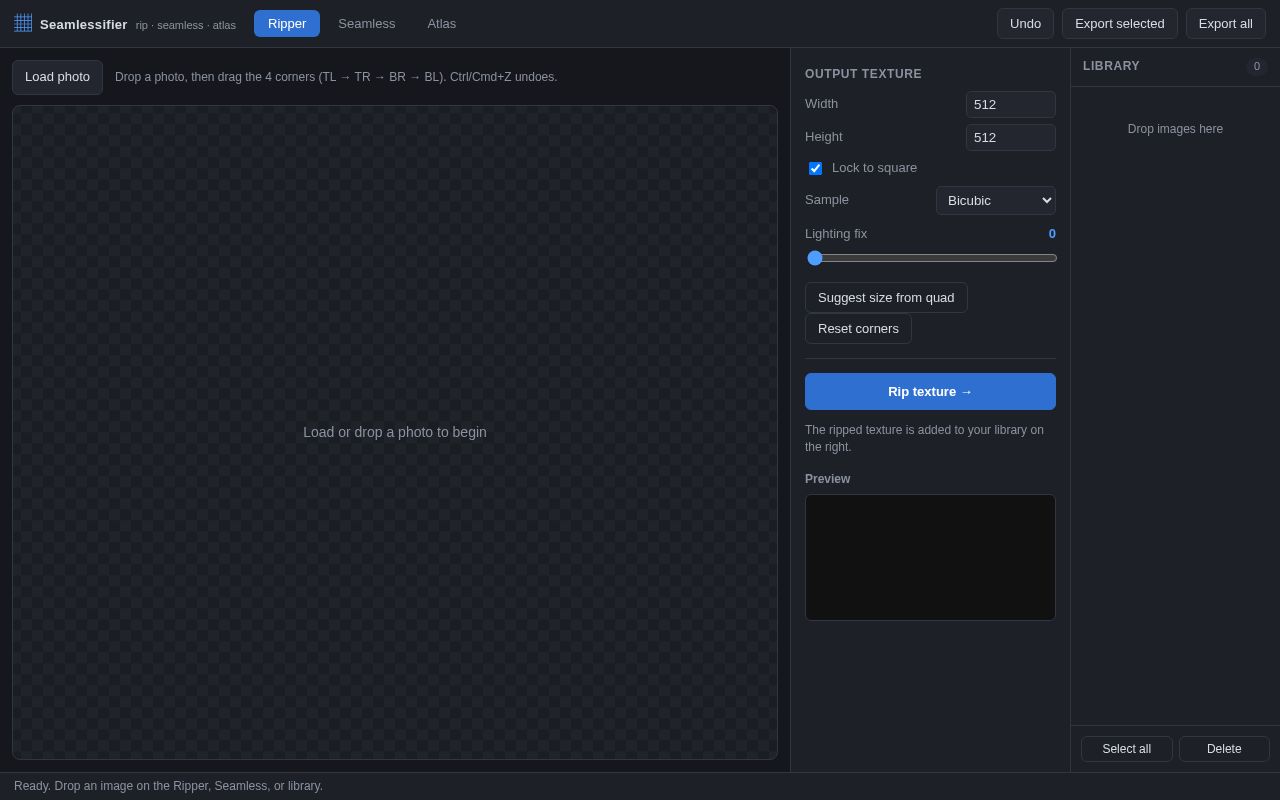Screen dimensions: 1280x800
Task: Click the Undo button
Action: [x=1025, y=24]
